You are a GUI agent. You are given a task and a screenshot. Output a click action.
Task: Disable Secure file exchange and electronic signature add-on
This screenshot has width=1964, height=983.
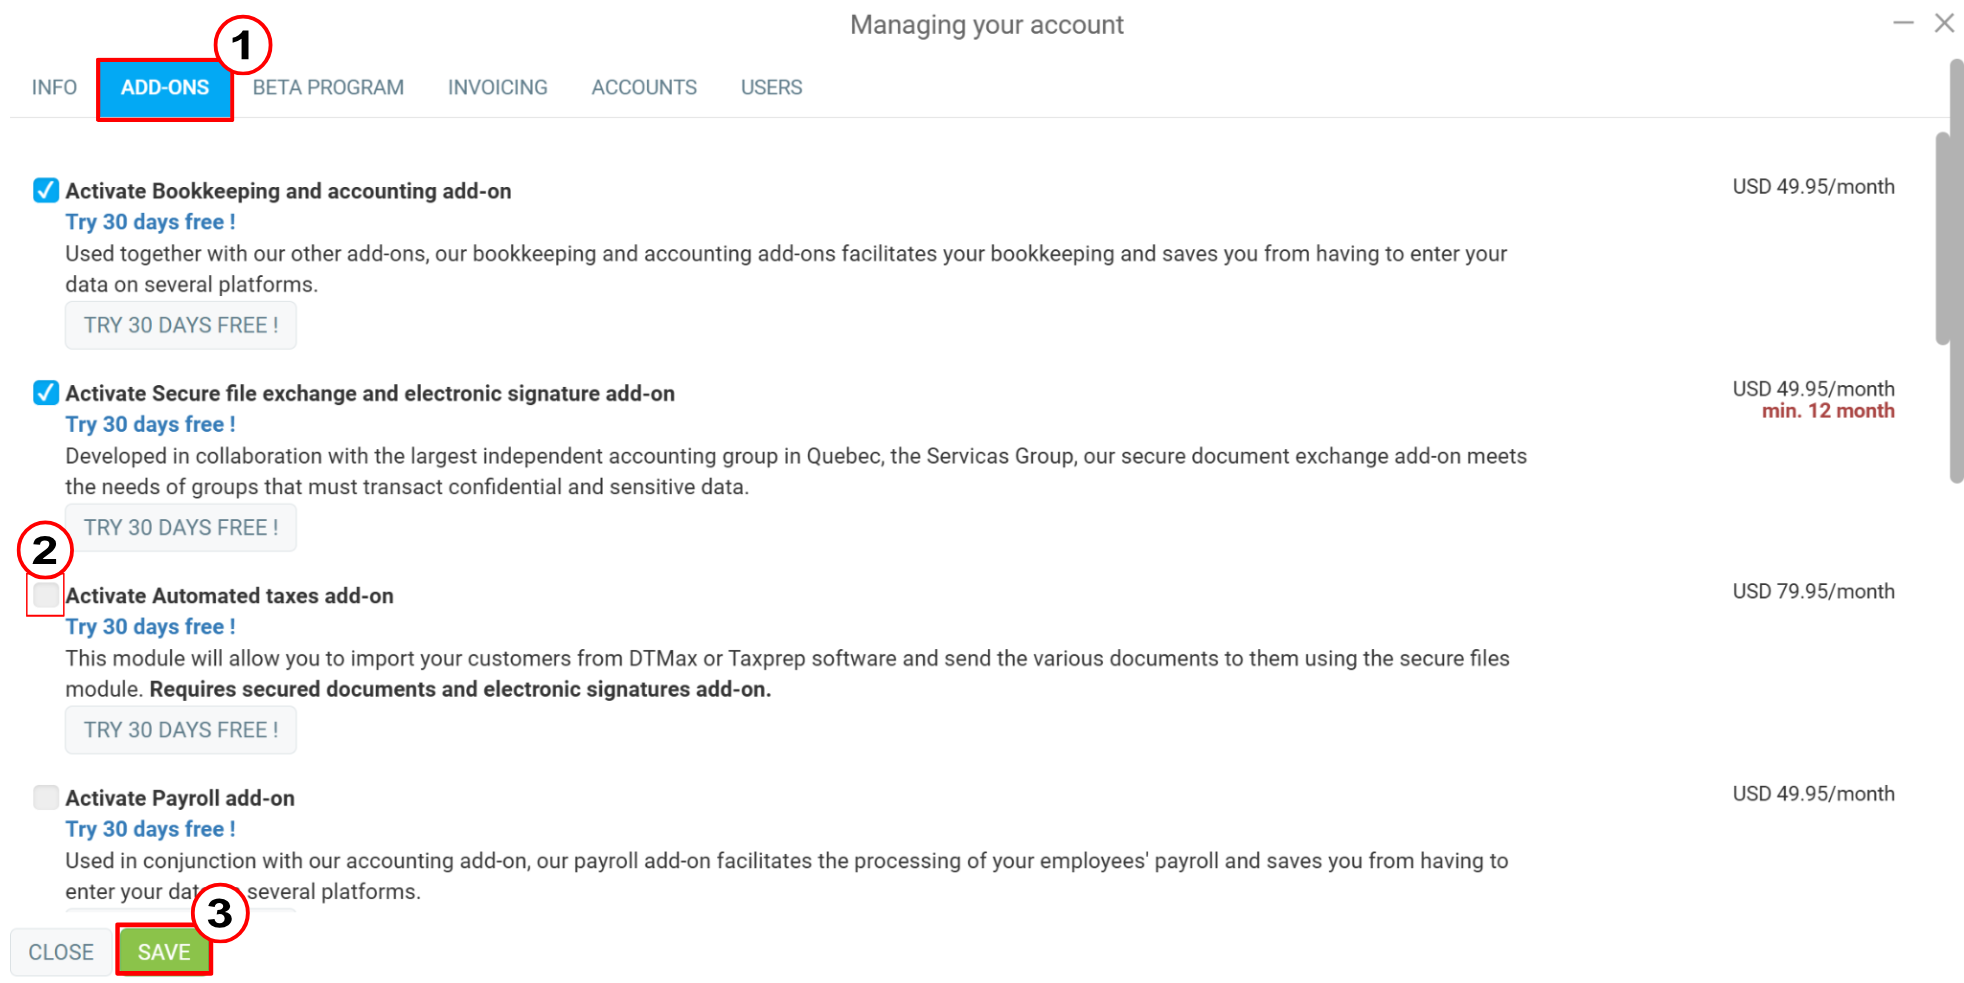pyautogui.click(x=45, y=393)
